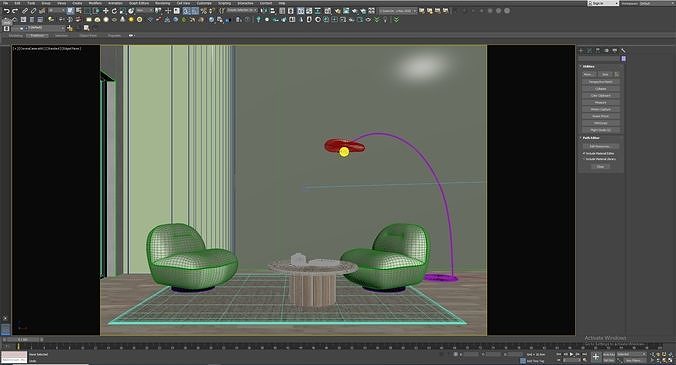This screenshot has height=365, width=676.
Task: Toggle the Include Material Editor checkbox
Action: coord(584,153)
